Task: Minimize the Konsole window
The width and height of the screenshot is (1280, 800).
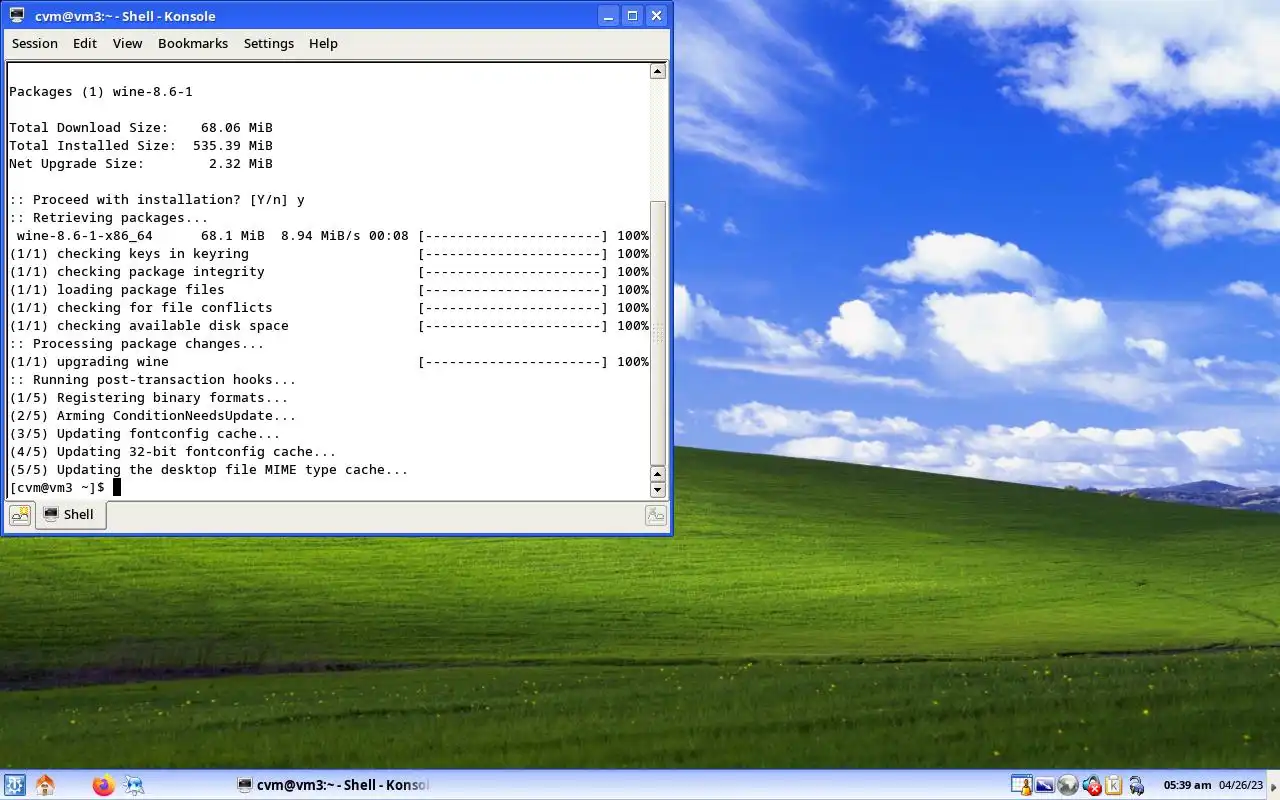Action: pos(609,15)
